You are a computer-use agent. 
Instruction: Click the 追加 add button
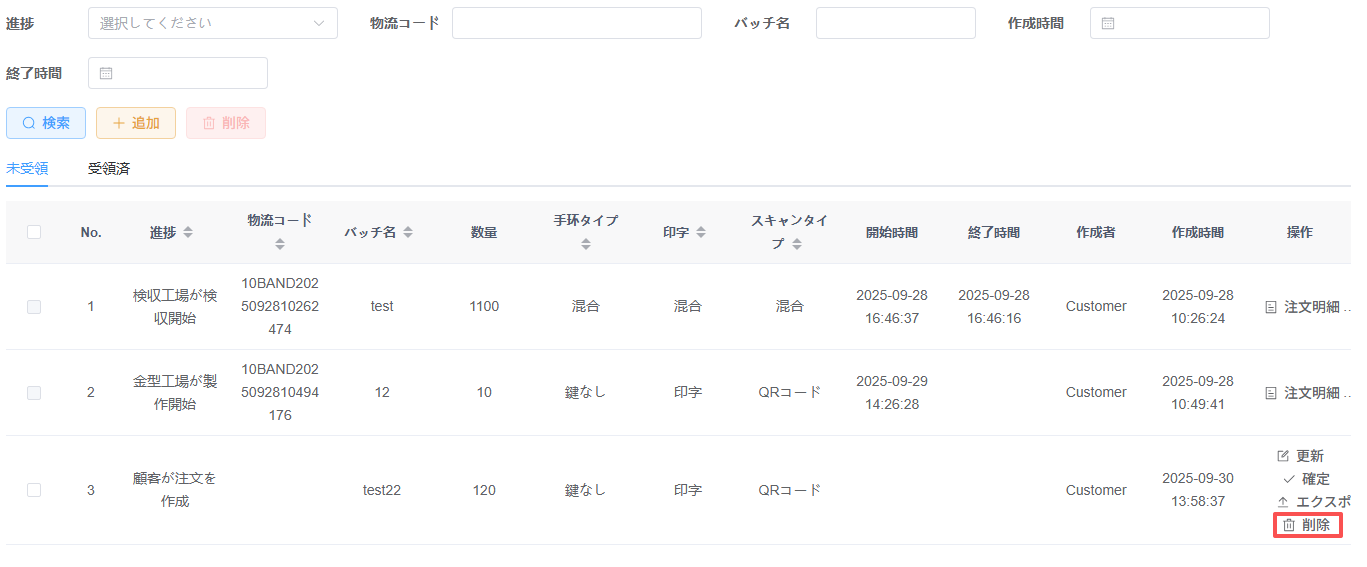[136, 123]
